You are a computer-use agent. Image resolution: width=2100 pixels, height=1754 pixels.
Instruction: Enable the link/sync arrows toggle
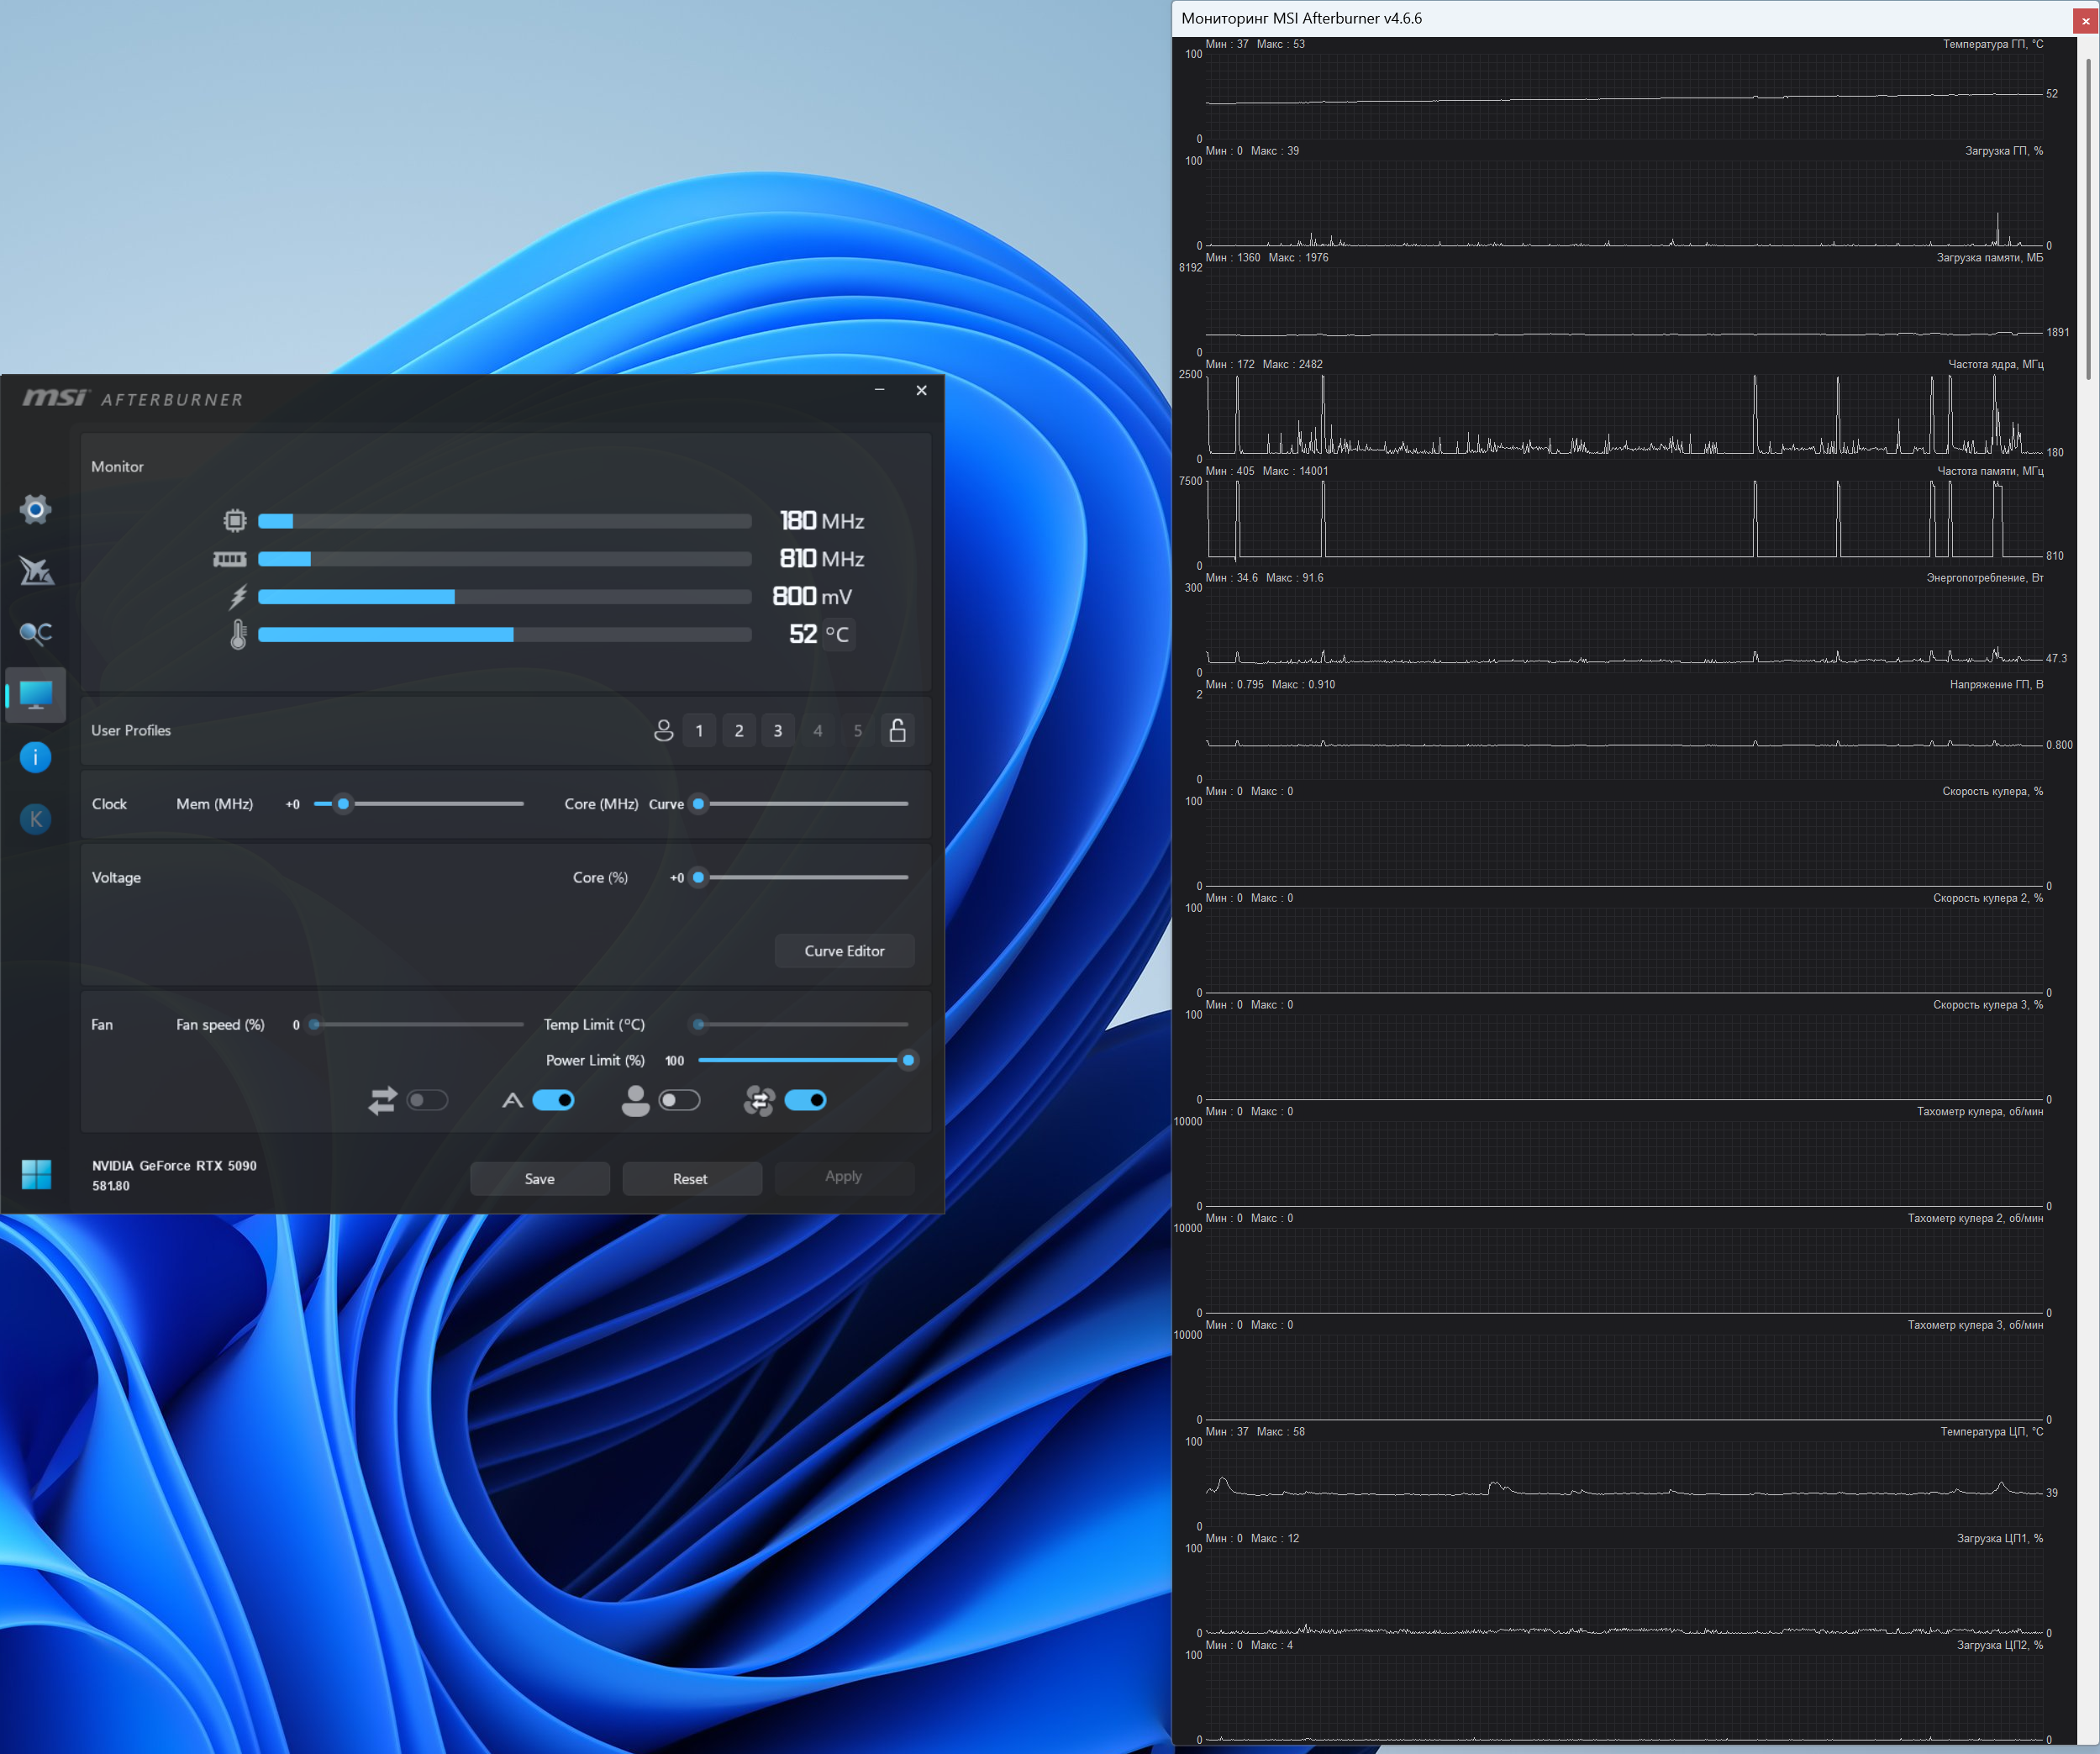427,1101
